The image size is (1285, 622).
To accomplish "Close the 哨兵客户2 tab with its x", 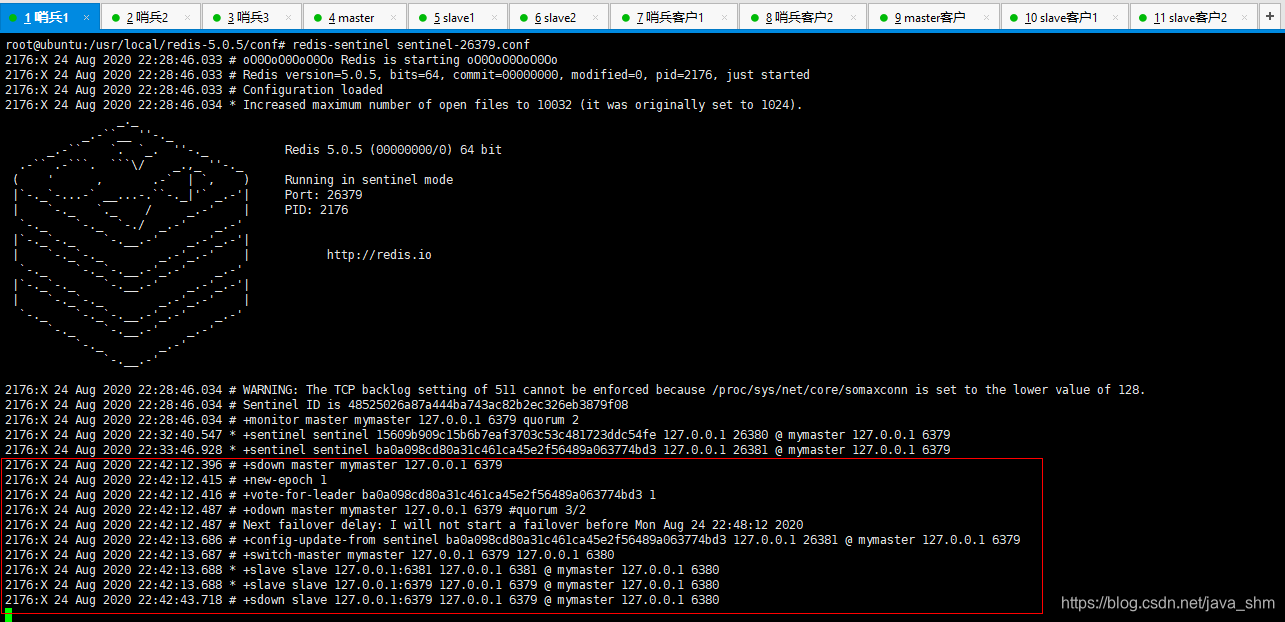I will pos(854,18).
